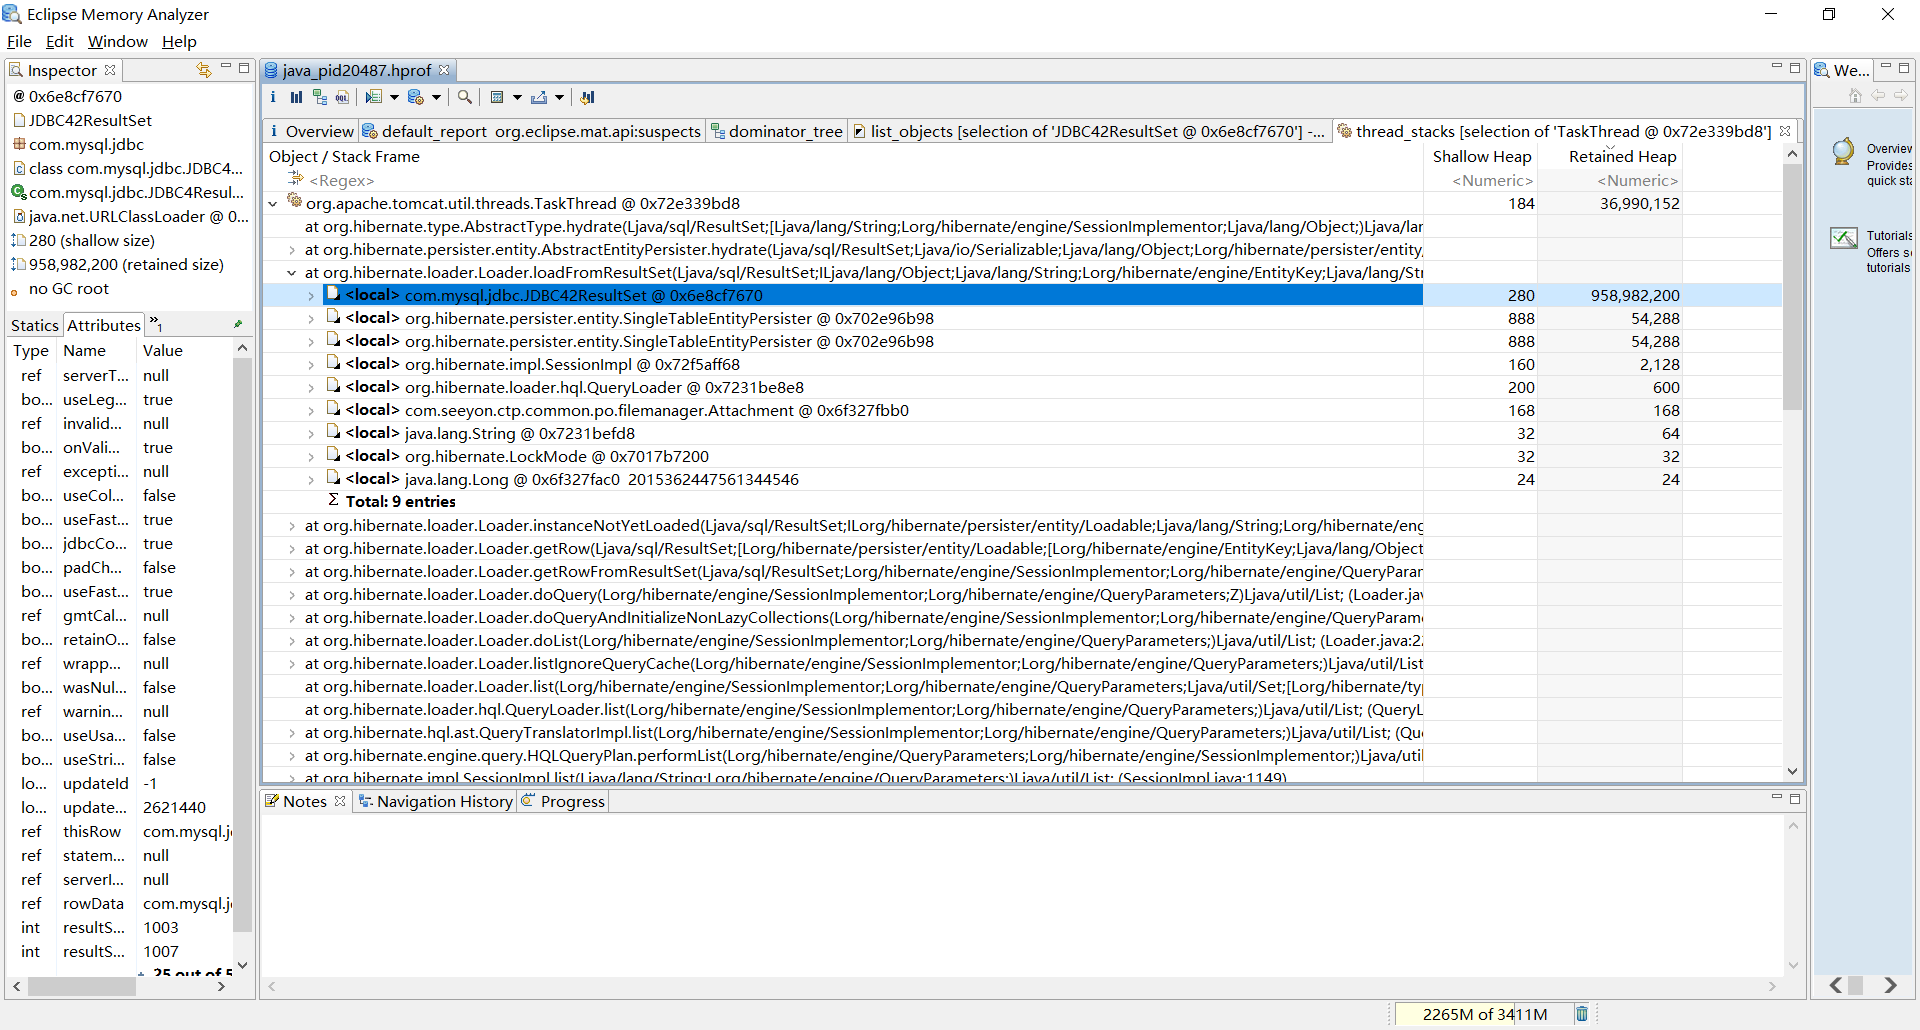Select the java.net.URLClassLoader row in Inspector
1920x1030 pixels.
click(130, 216)
